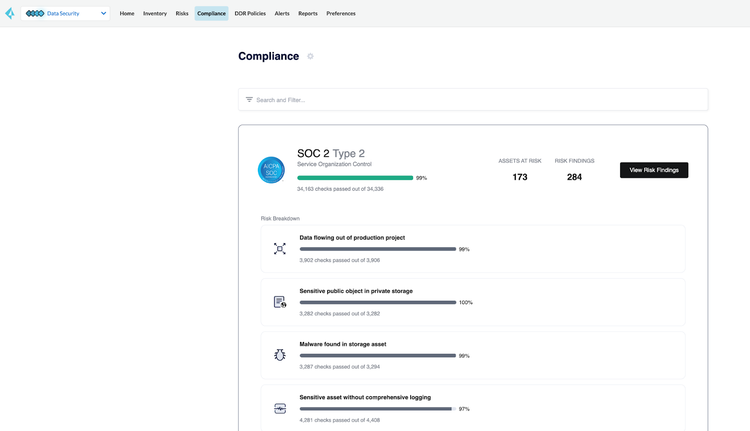Click '34,163 checks passed out of 34,336' text
The height and width of the screenshot is (431, 750).
coord(340,189)
